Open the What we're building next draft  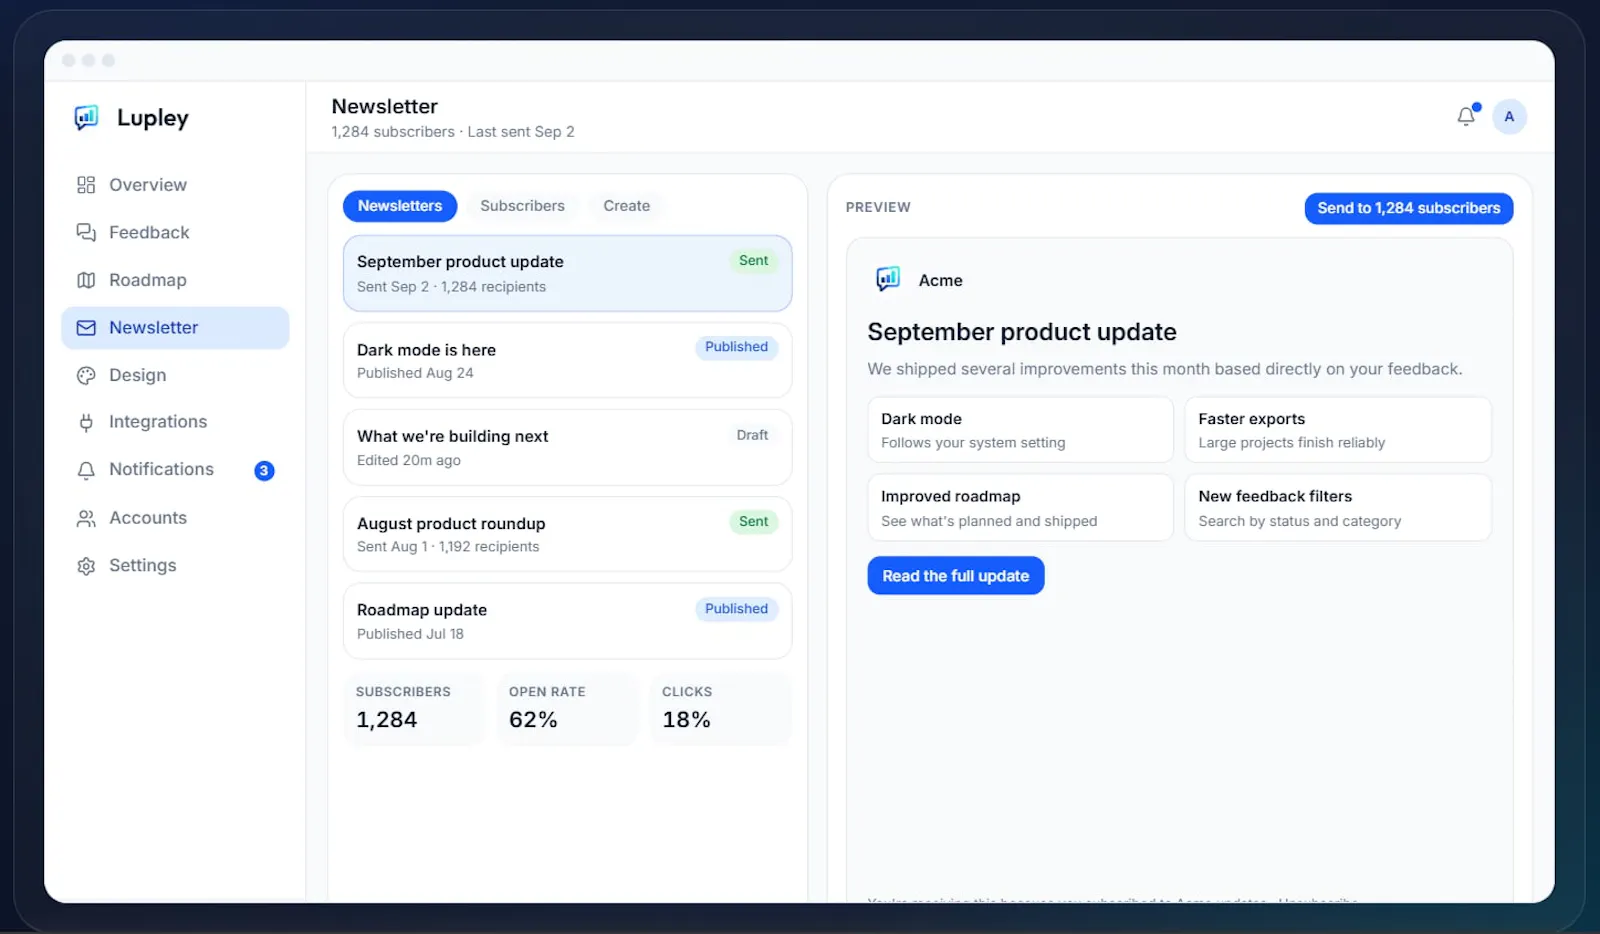click(x=567, y=447)
